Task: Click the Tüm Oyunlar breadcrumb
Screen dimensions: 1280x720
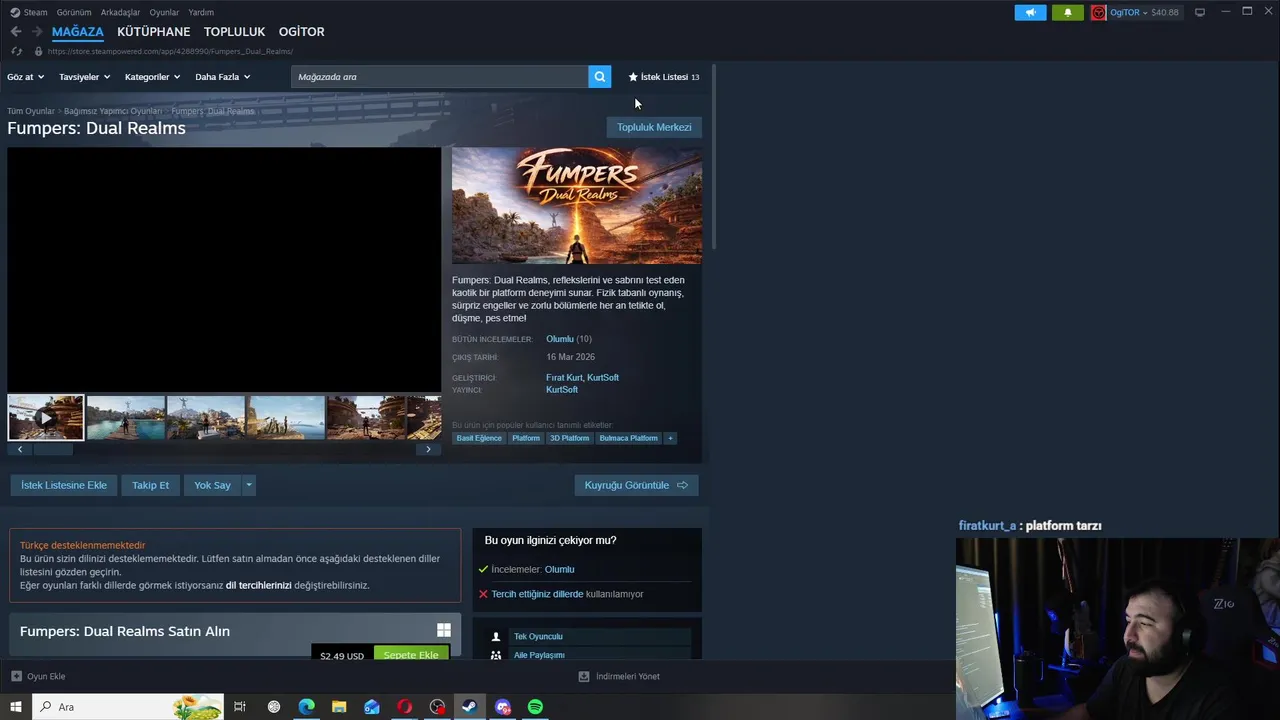Action: tap(31, 111)
